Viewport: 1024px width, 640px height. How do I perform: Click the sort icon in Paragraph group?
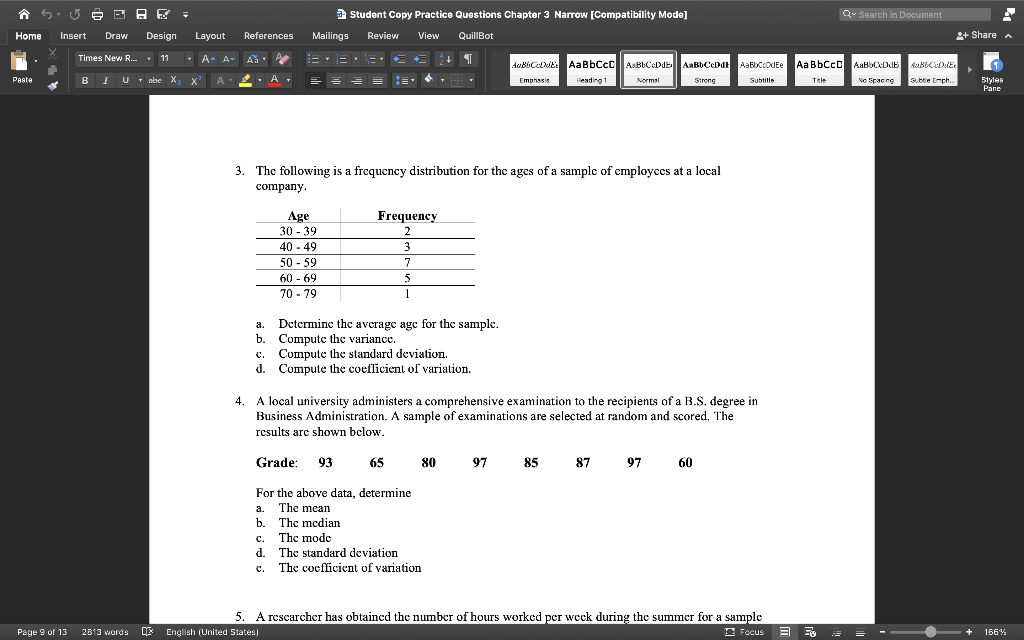pyautogui.click(x=444, y=59)
